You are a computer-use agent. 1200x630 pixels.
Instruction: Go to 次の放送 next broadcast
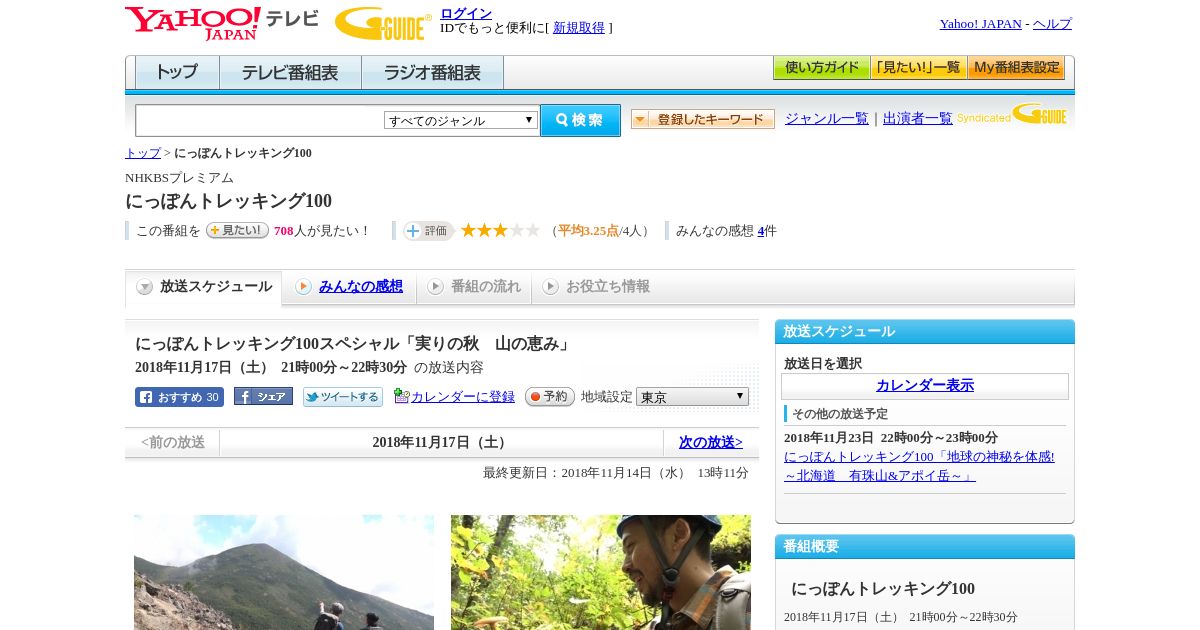tap(711, 442)
